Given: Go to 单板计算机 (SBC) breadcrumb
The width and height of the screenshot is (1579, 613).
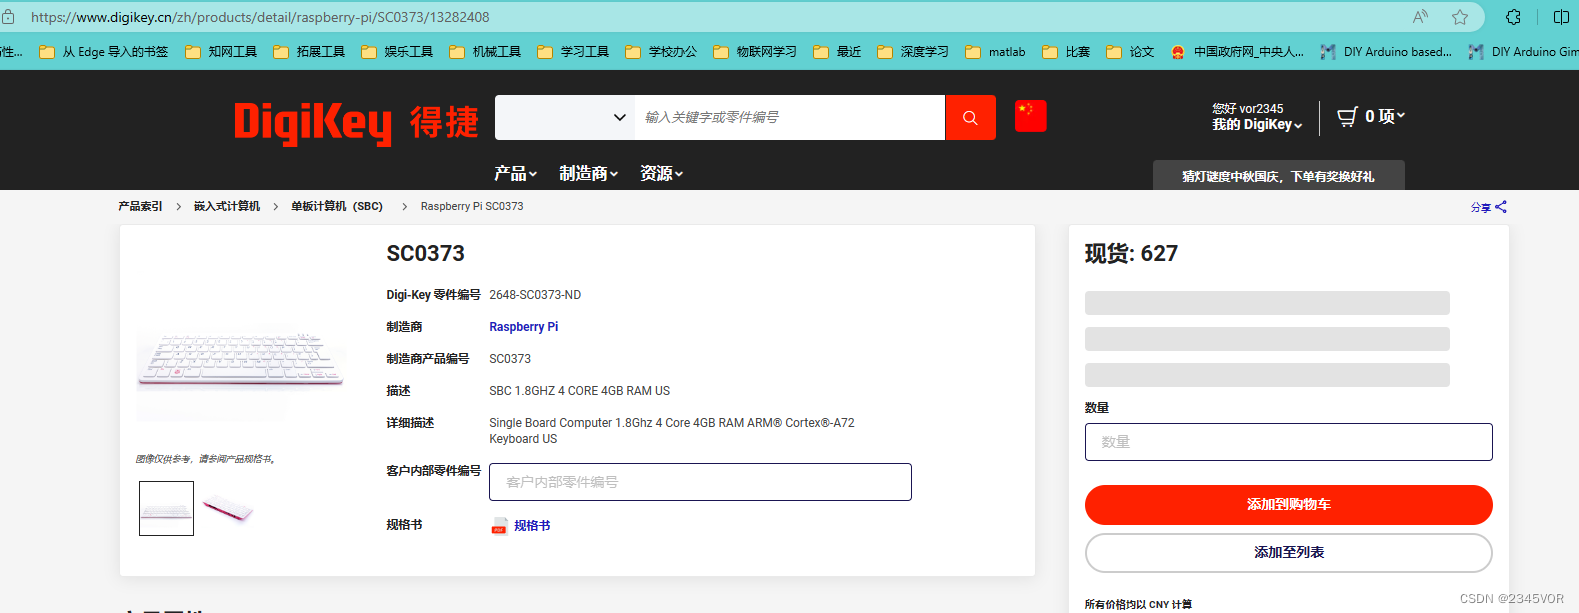Looking at the screenshot, I should tap(337, 206).
